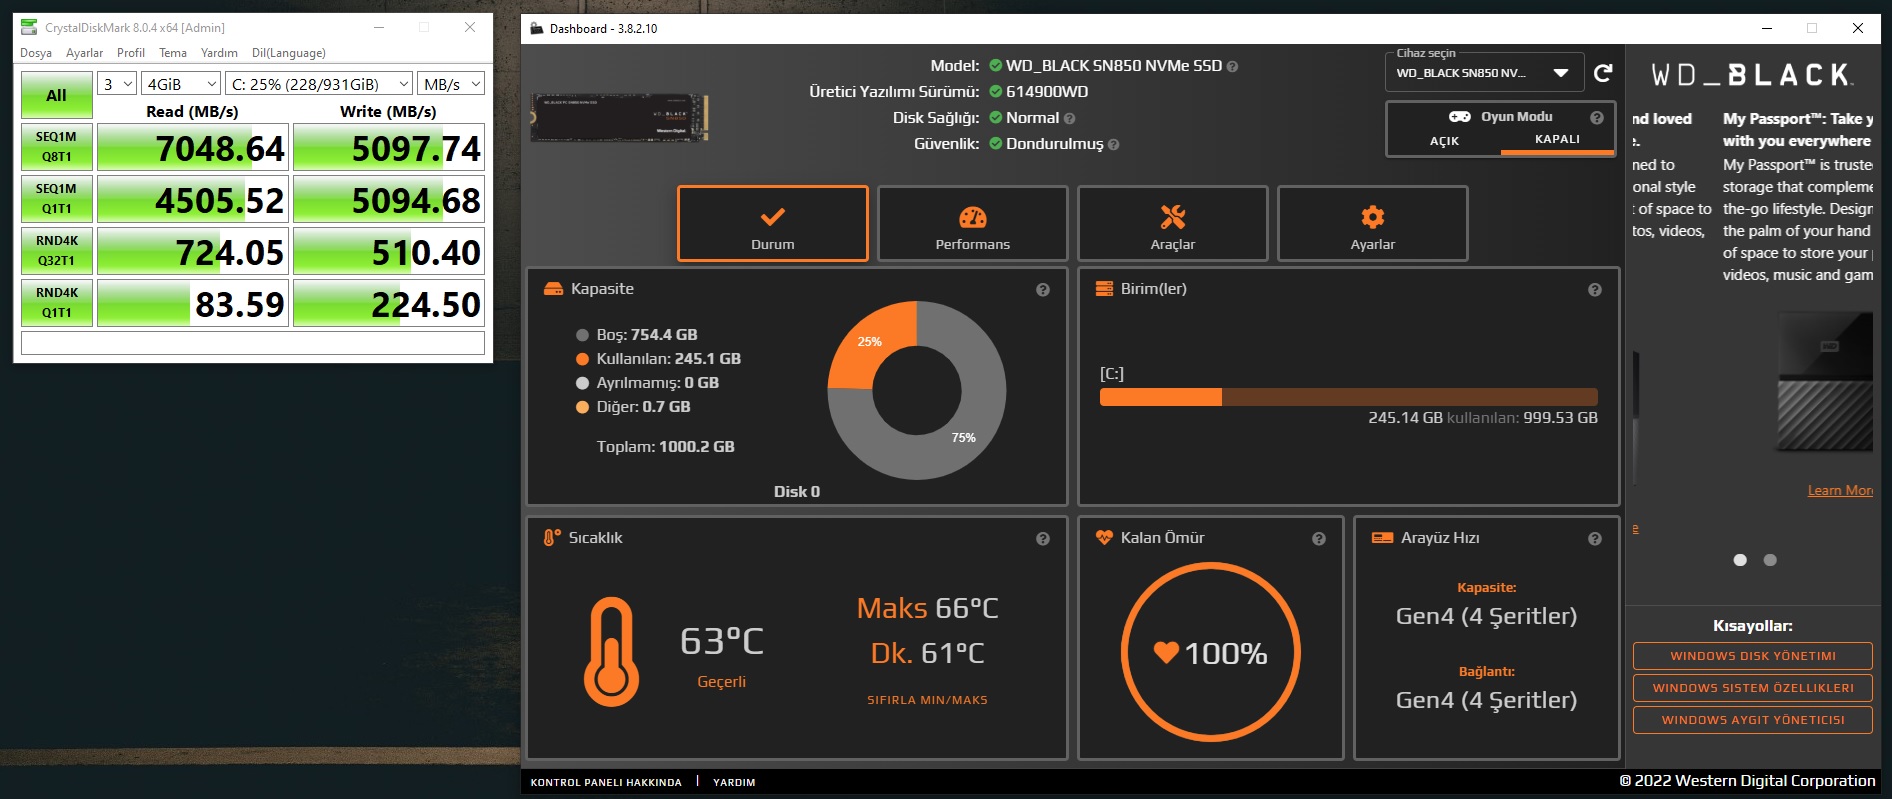Click help icon in Kapasite panel
The image size is (1892, 799).
click(1043, 289)
